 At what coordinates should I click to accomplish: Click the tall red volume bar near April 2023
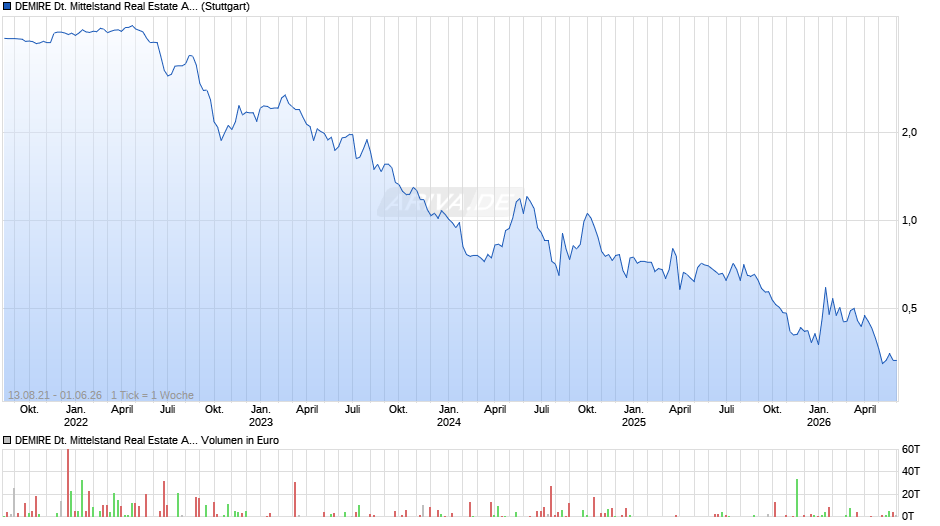[x=295, y=499]
